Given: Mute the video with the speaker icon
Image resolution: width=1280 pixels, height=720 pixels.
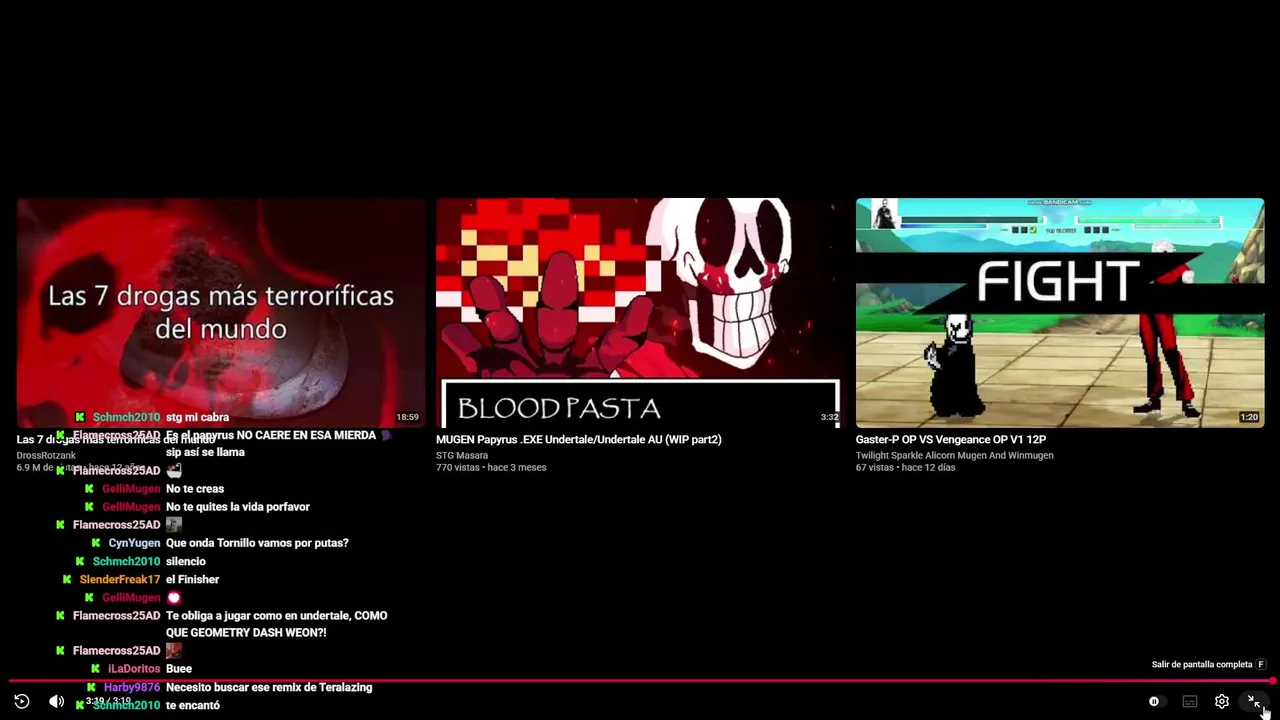Looking at the screenshot, I should [57, 702].
